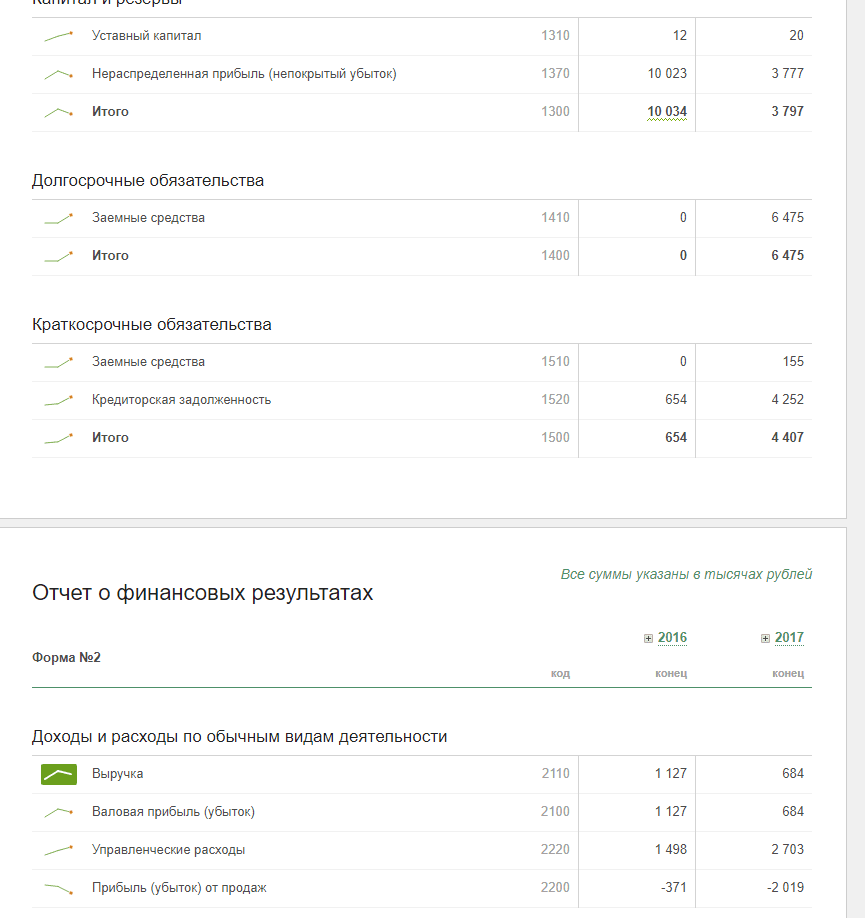865x918 pixels.
Task: Click the Управленческие расходы row label
Action: click(168, 850)
